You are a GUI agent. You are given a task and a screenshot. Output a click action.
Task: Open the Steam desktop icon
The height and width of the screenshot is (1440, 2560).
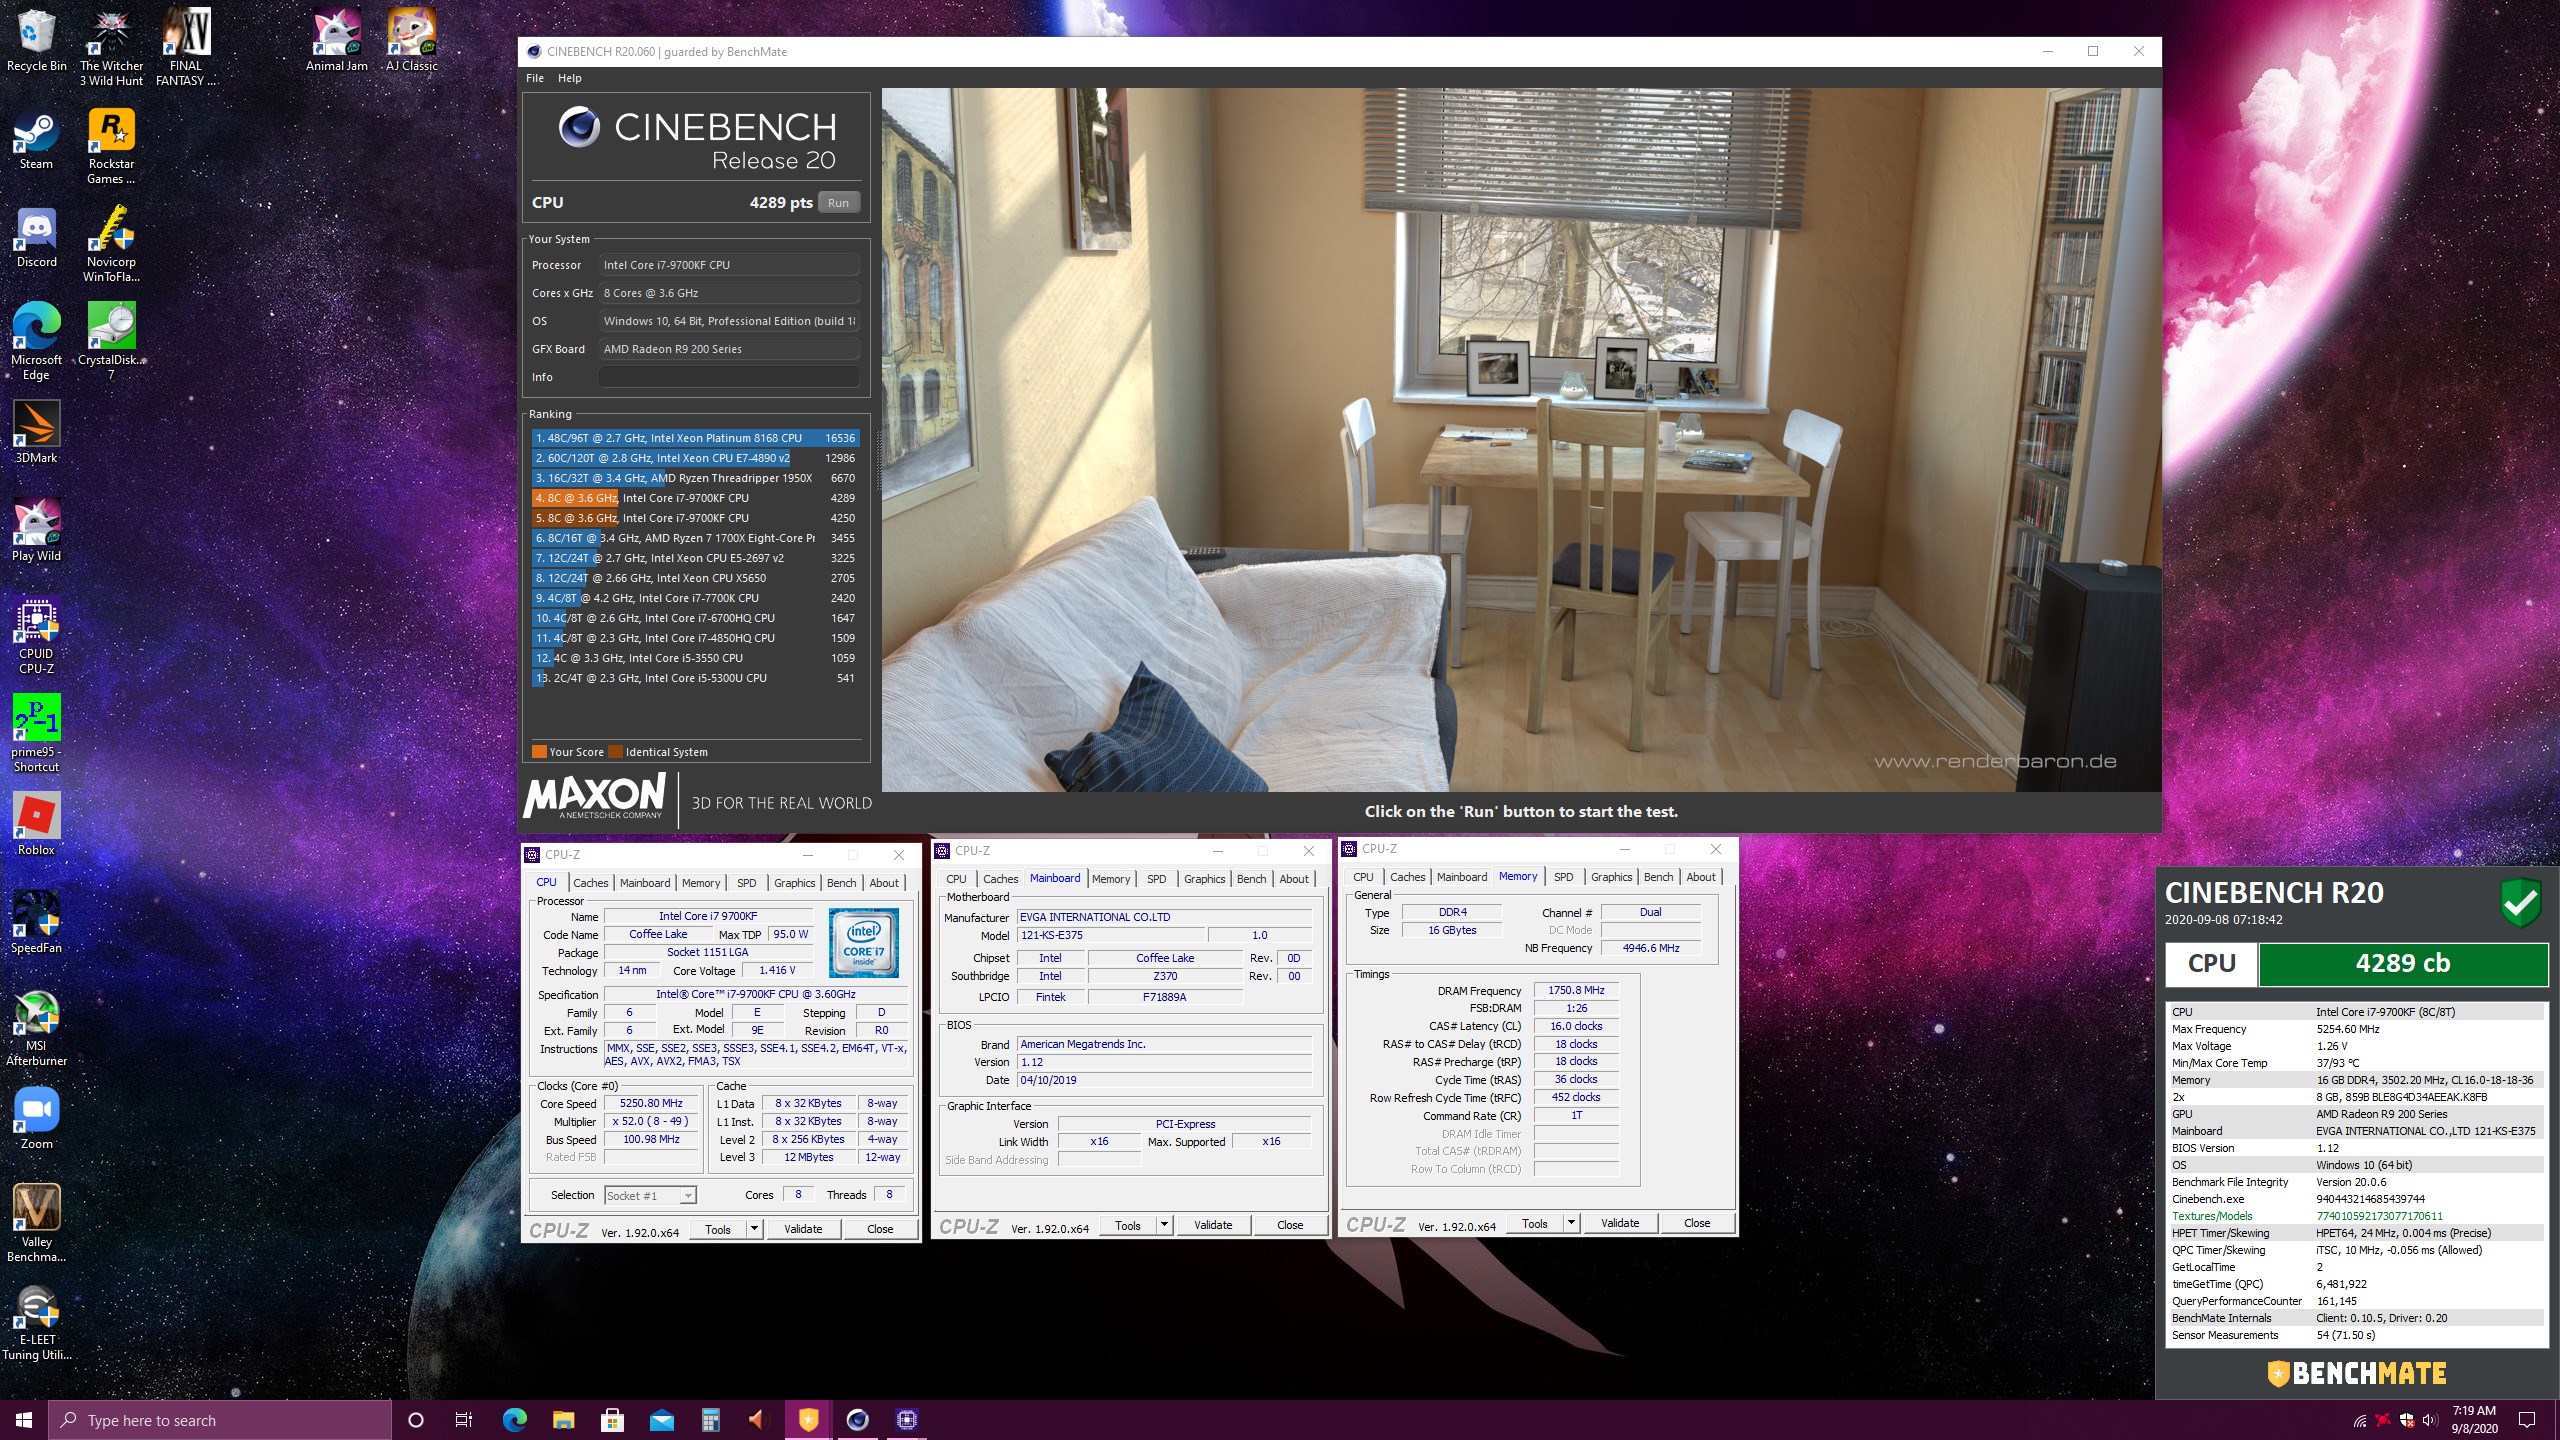tap(36, 140)
